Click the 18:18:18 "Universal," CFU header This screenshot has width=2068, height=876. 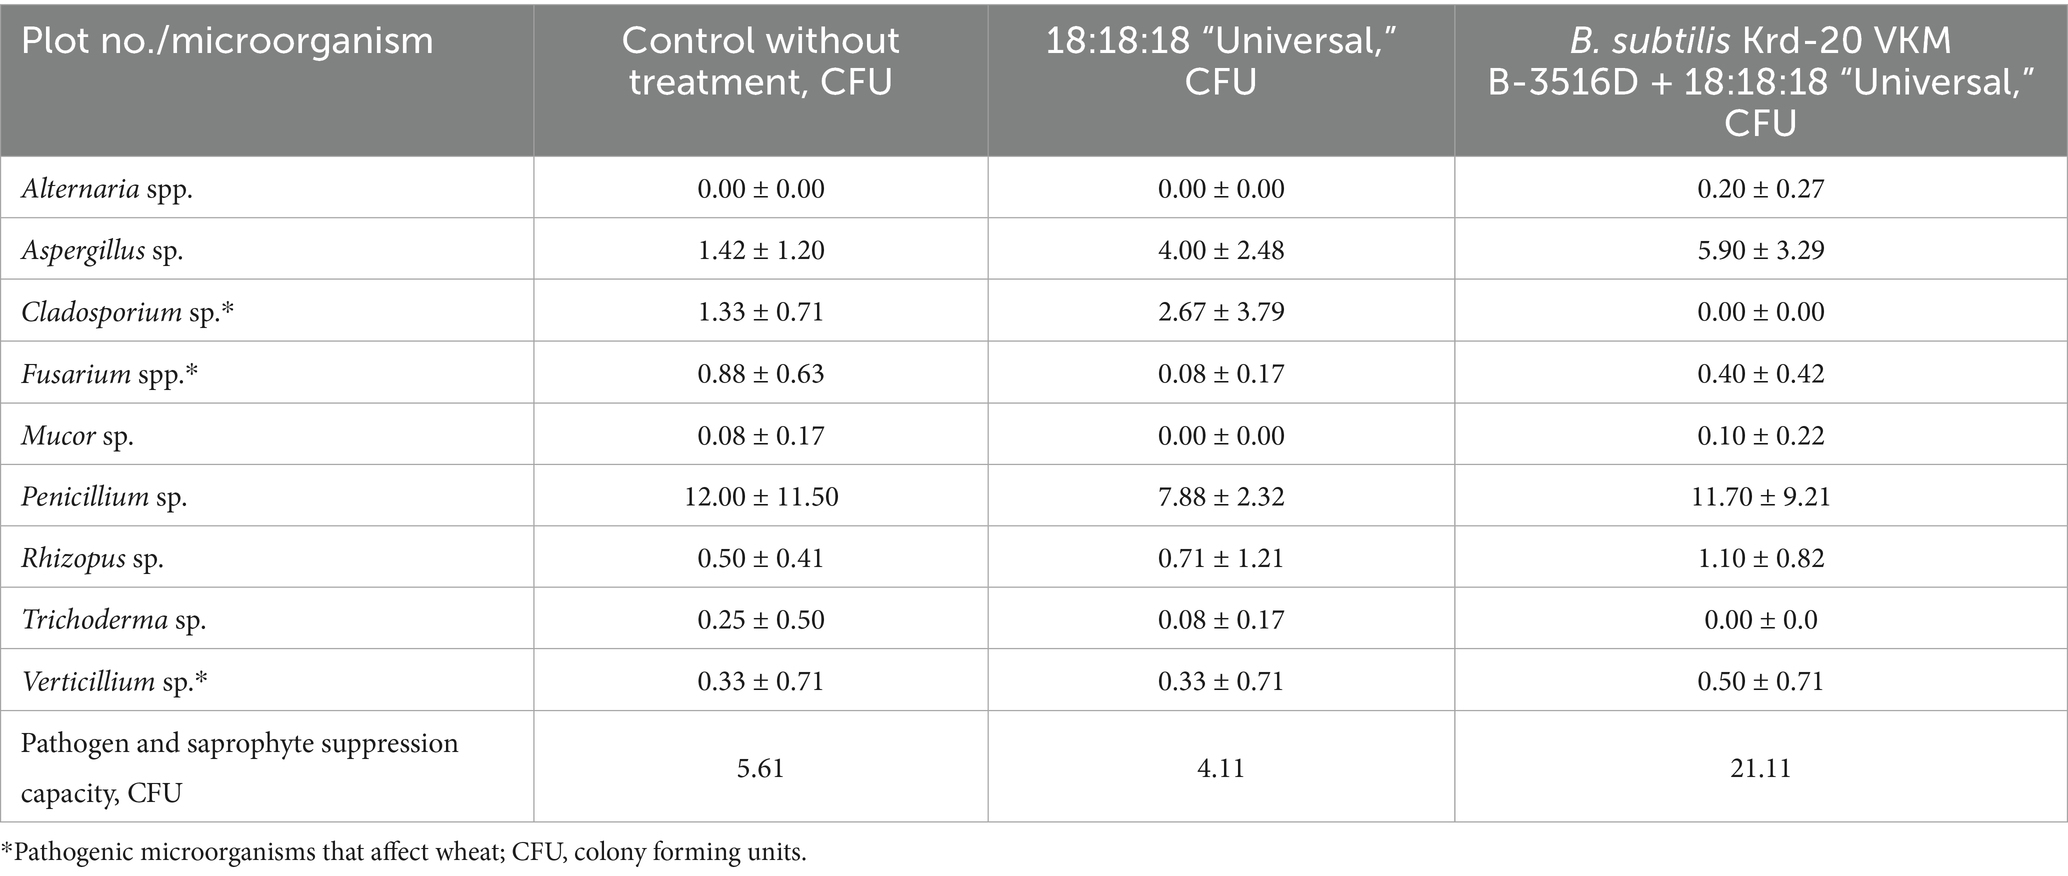point(1220,61)
